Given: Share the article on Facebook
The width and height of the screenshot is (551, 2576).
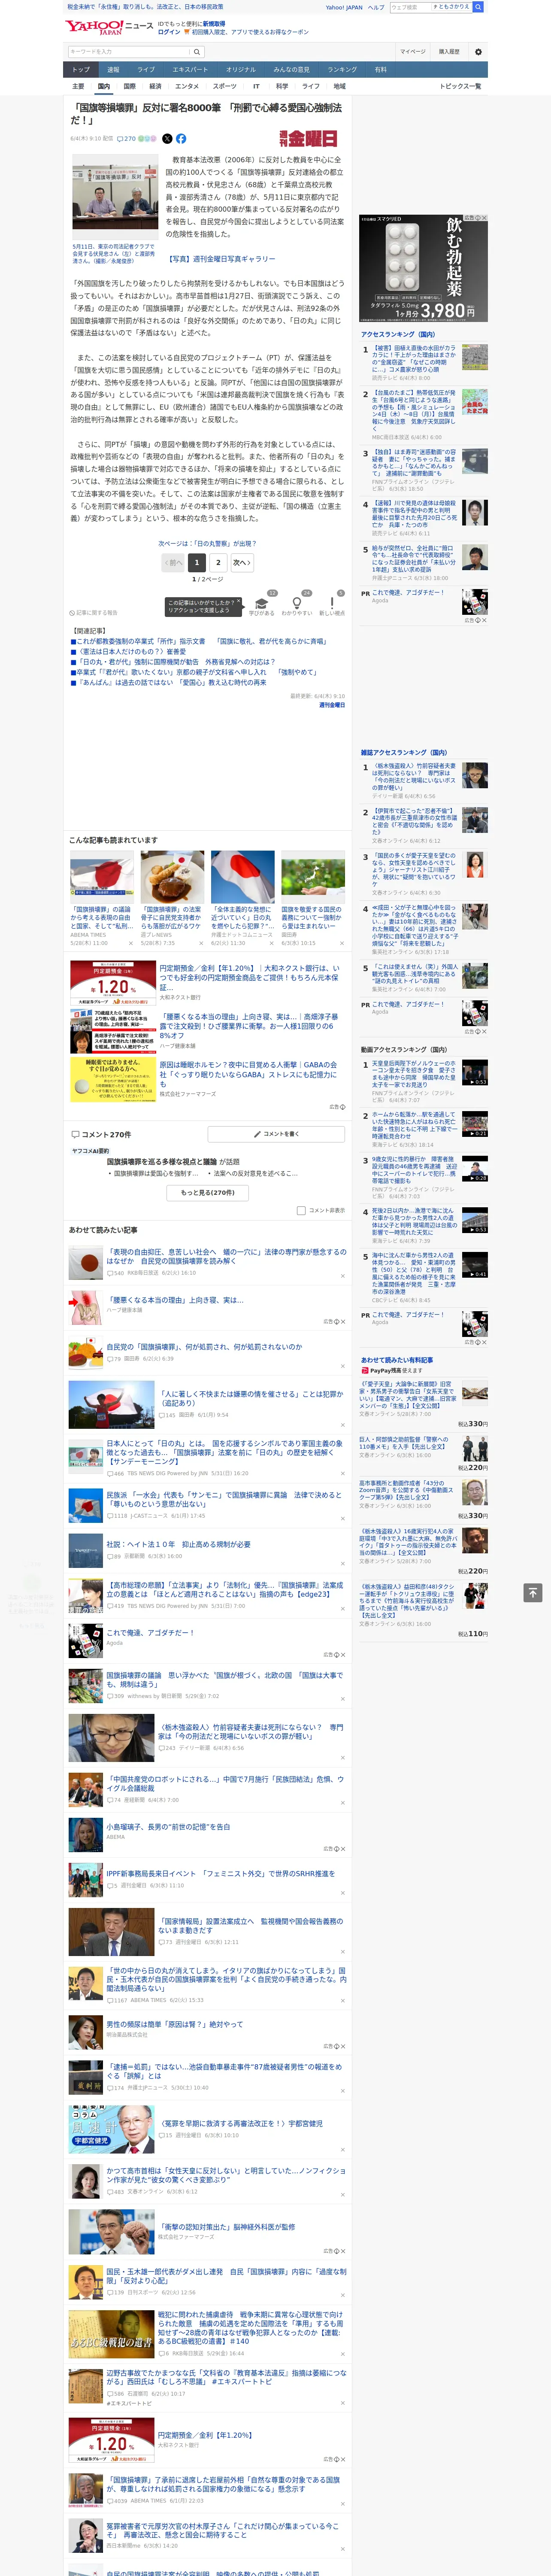Looking at the screenshot, I should [181, 139].
